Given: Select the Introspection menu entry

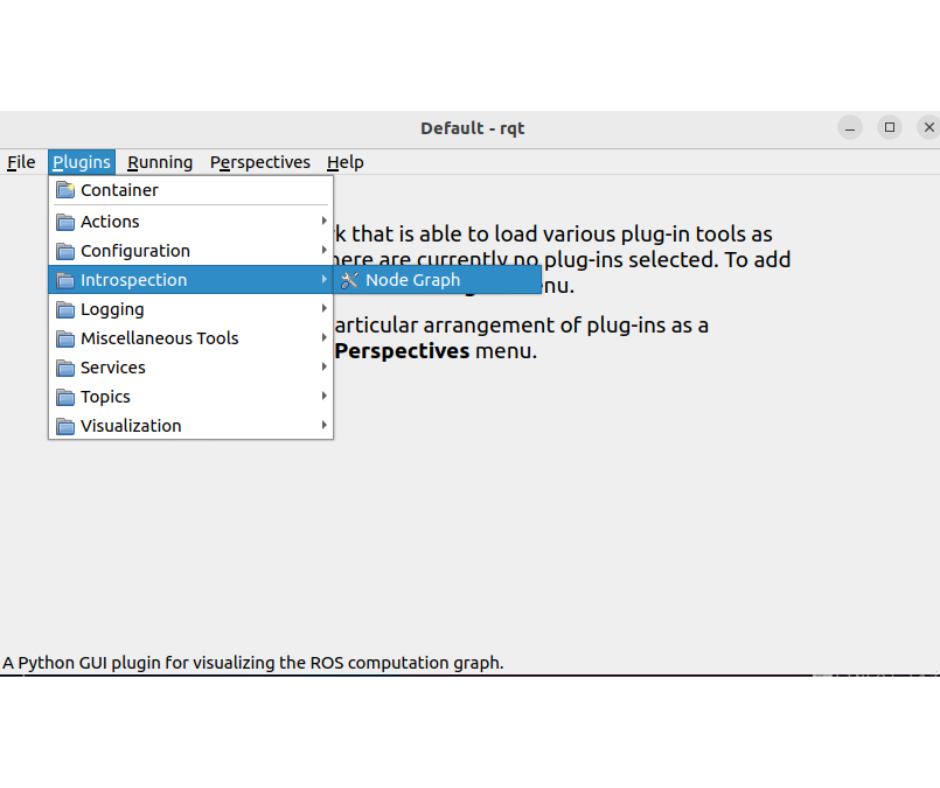Looking at the screenshot, I should [x=134, y=280].
